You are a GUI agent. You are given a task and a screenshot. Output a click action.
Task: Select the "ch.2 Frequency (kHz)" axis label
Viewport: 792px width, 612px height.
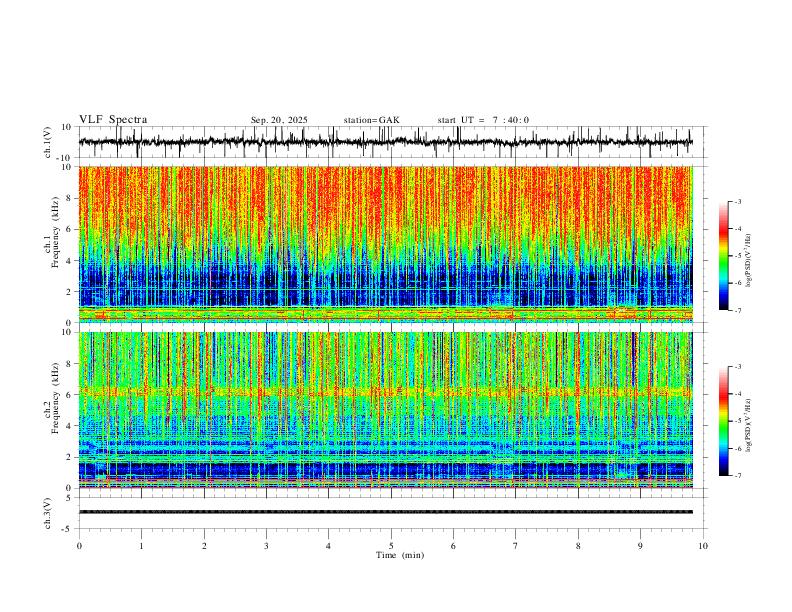click(x=52, y=397)
